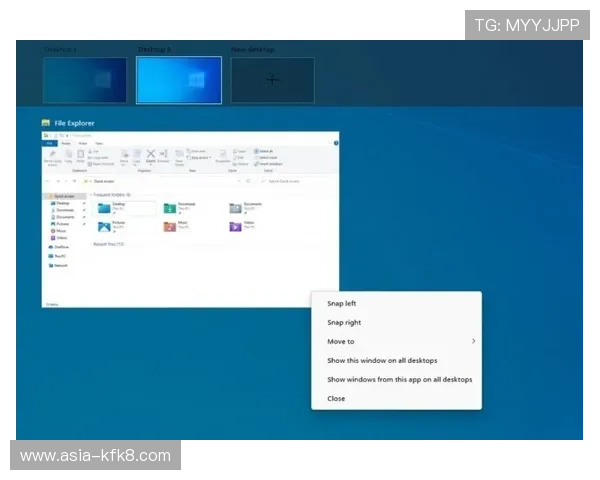Toggle Show this window on all desktops
This screenshot has height=480, width=600.
click(382, 361)
